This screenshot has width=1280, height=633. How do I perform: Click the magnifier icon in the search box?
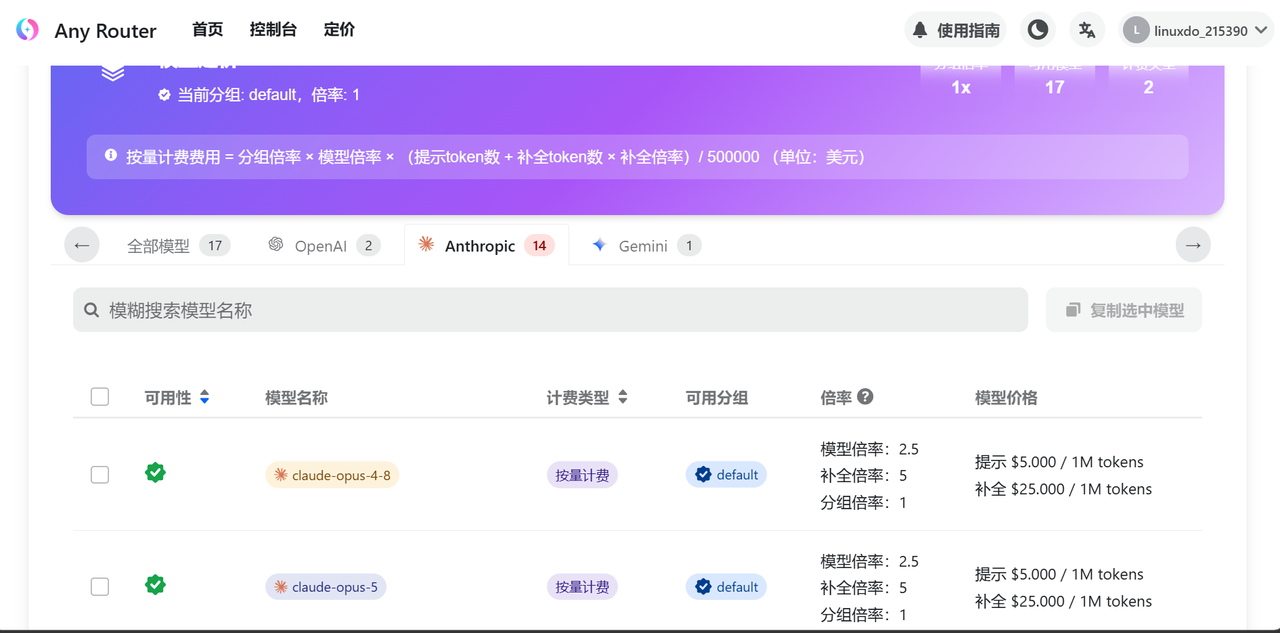click(x=92, y=310)
